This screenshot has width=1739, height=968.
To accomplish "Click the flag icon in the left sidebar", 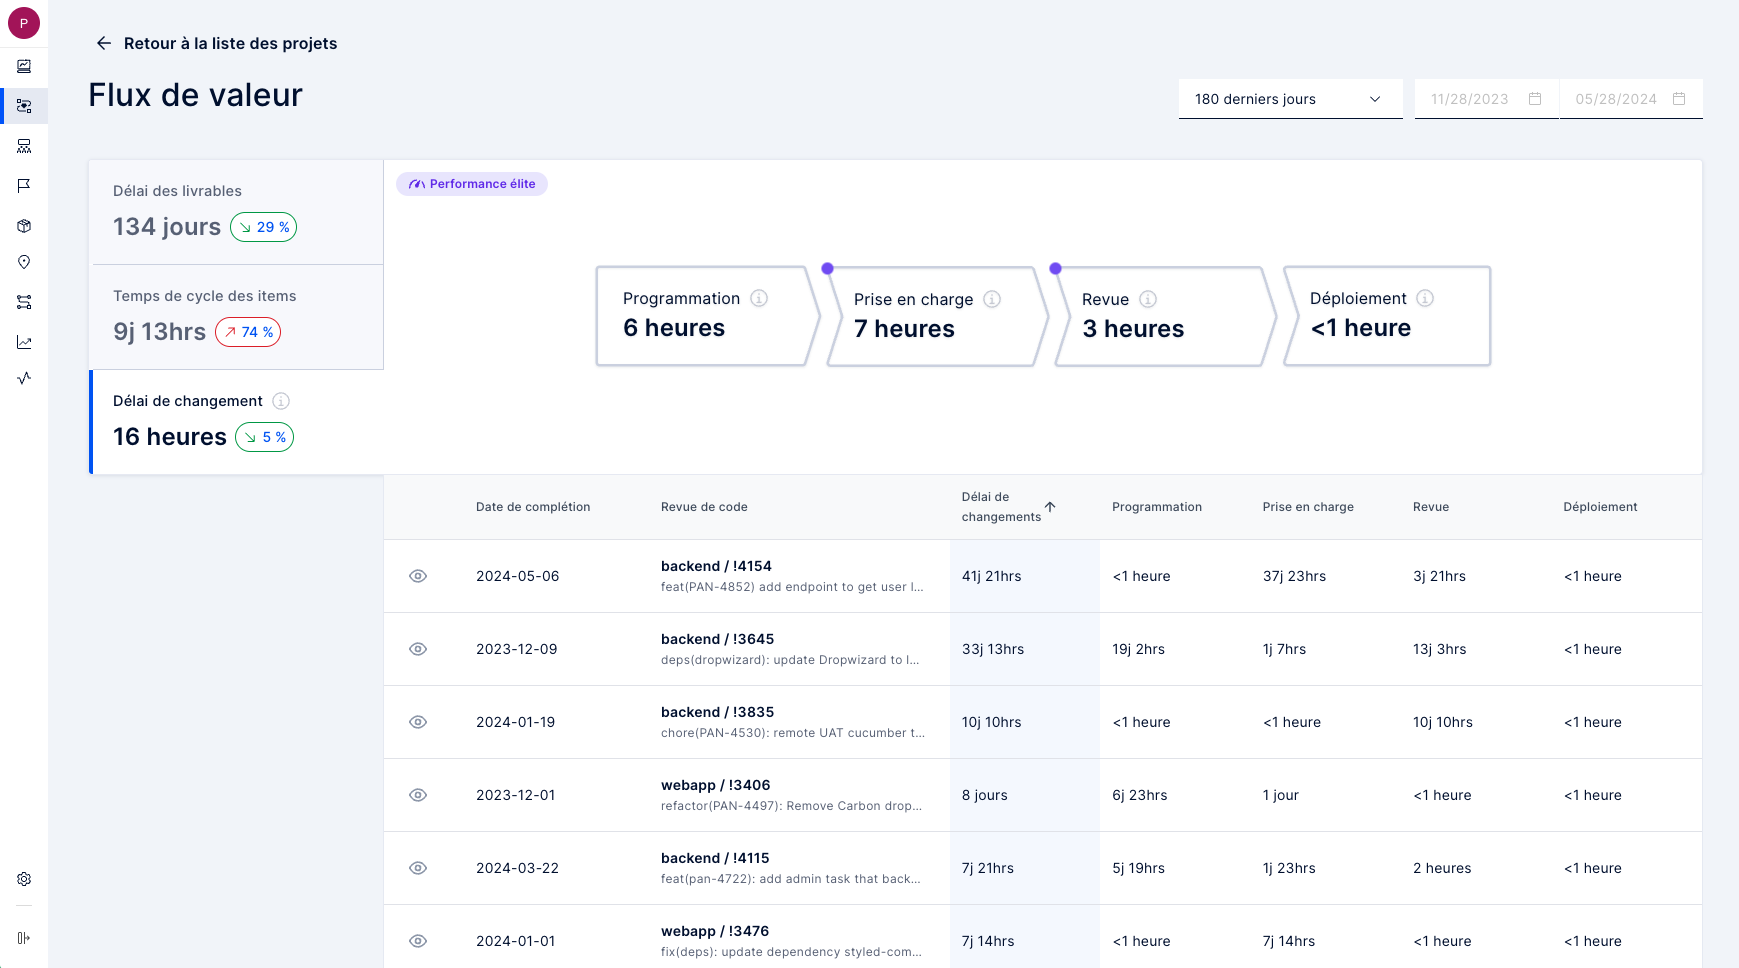I will click(24, 185).
